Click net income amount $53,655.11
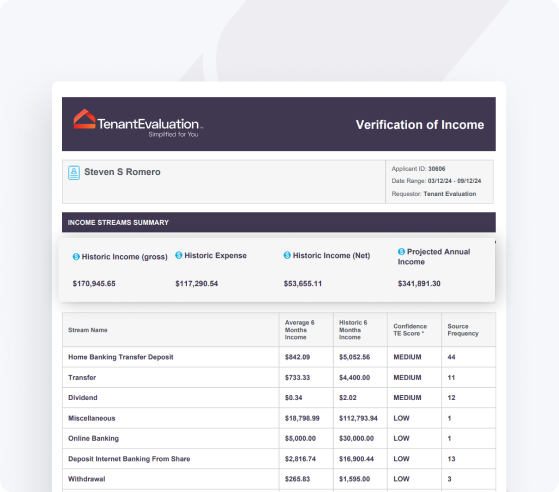559x492 pixels. [303, 284]
